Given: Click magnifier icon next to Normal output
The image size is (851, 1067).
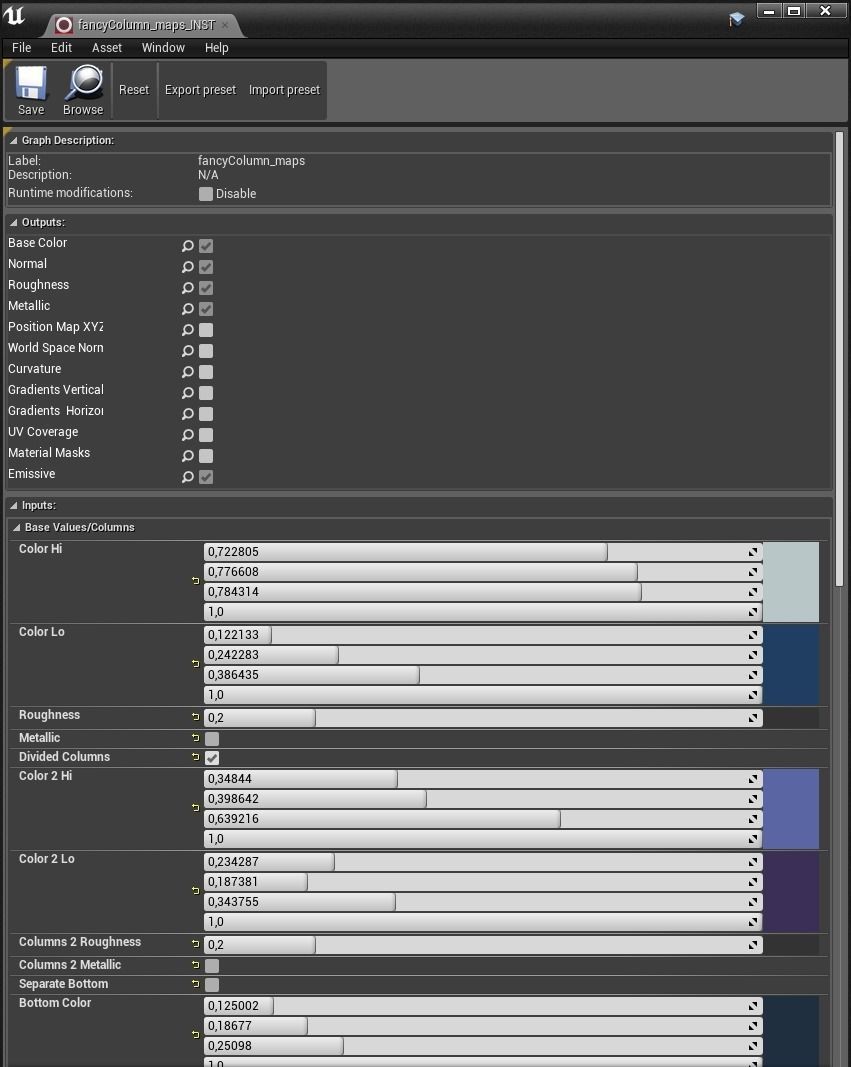Looking at the screenshot, I should (188, 267).
